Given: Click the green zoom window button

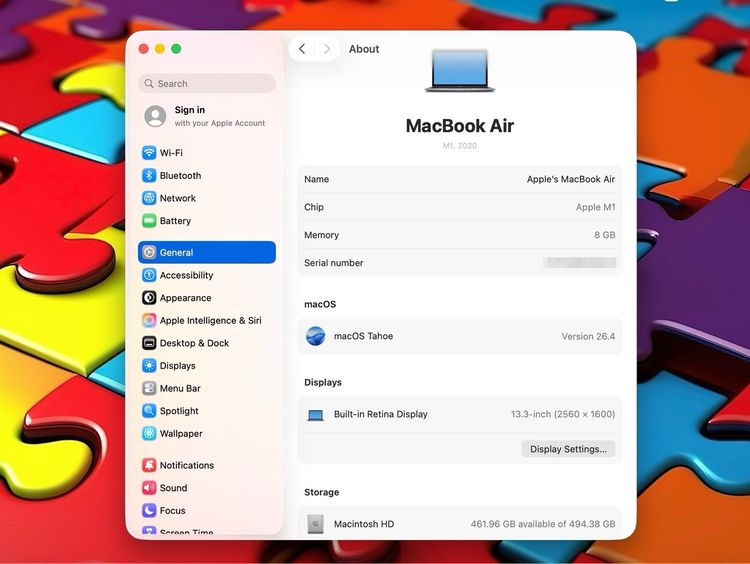Looking at the screenshot, I should 176,49.
